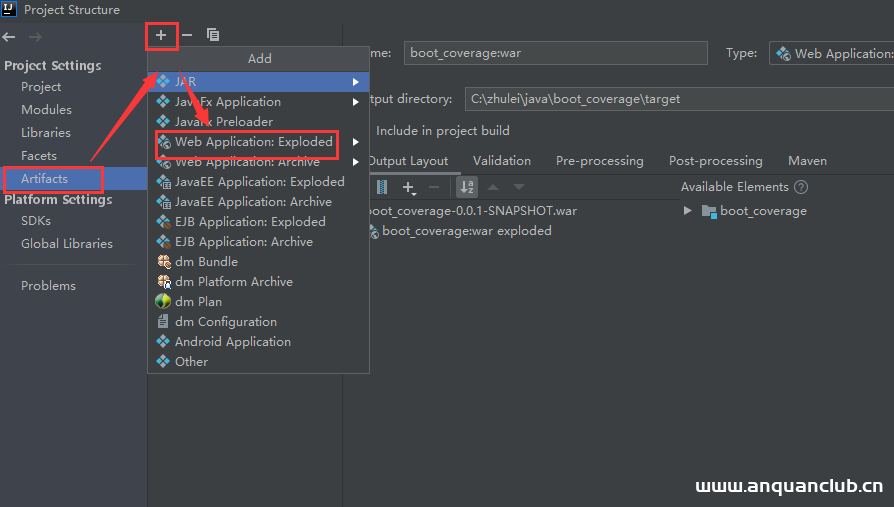Screen dimensions: 894x507
Task: Click the create archive icon in layout toolbar
Action: 382,187
